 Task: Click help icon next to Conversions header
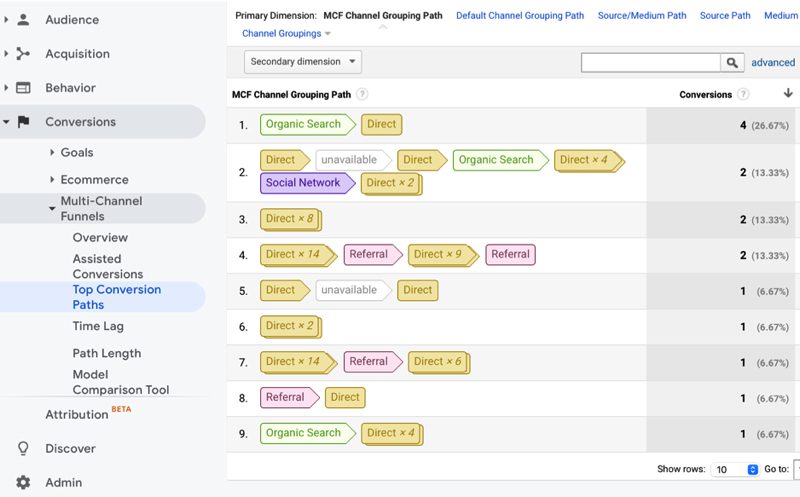[742, 94]
